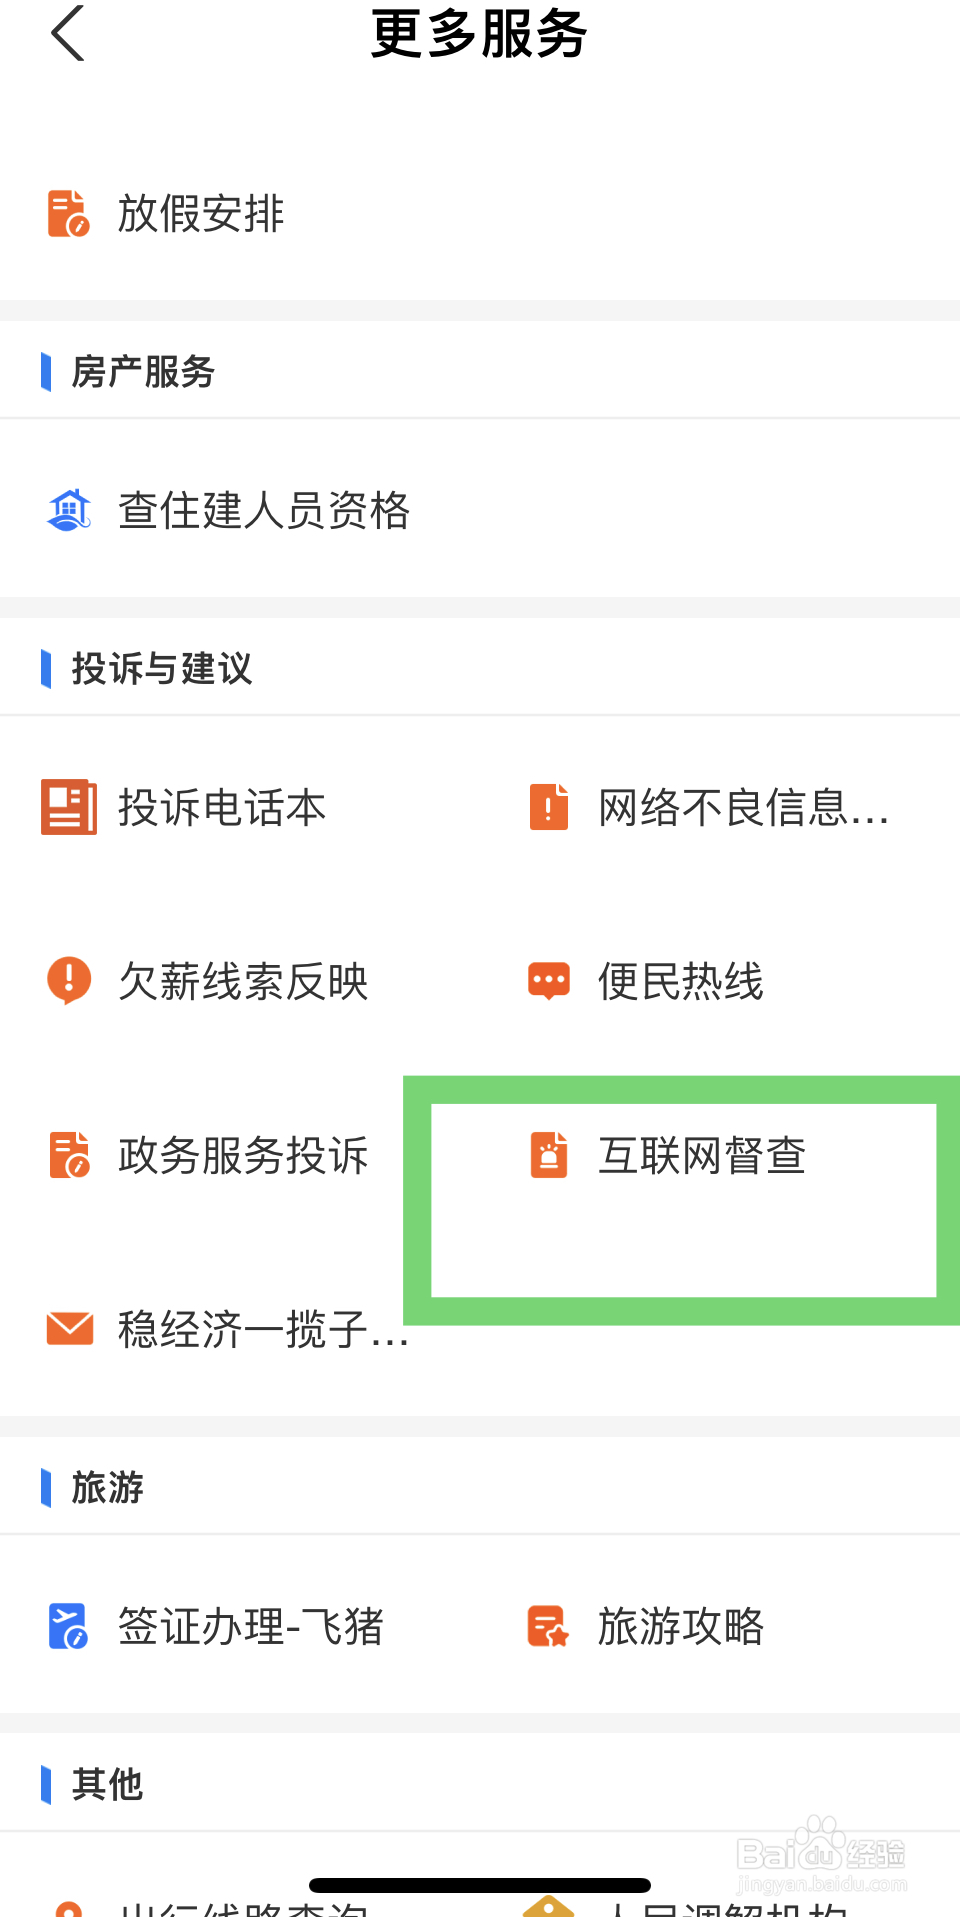960x1917 pixels.
Task: Open the 放假安排 calendar icon
Action: [69, 213]
